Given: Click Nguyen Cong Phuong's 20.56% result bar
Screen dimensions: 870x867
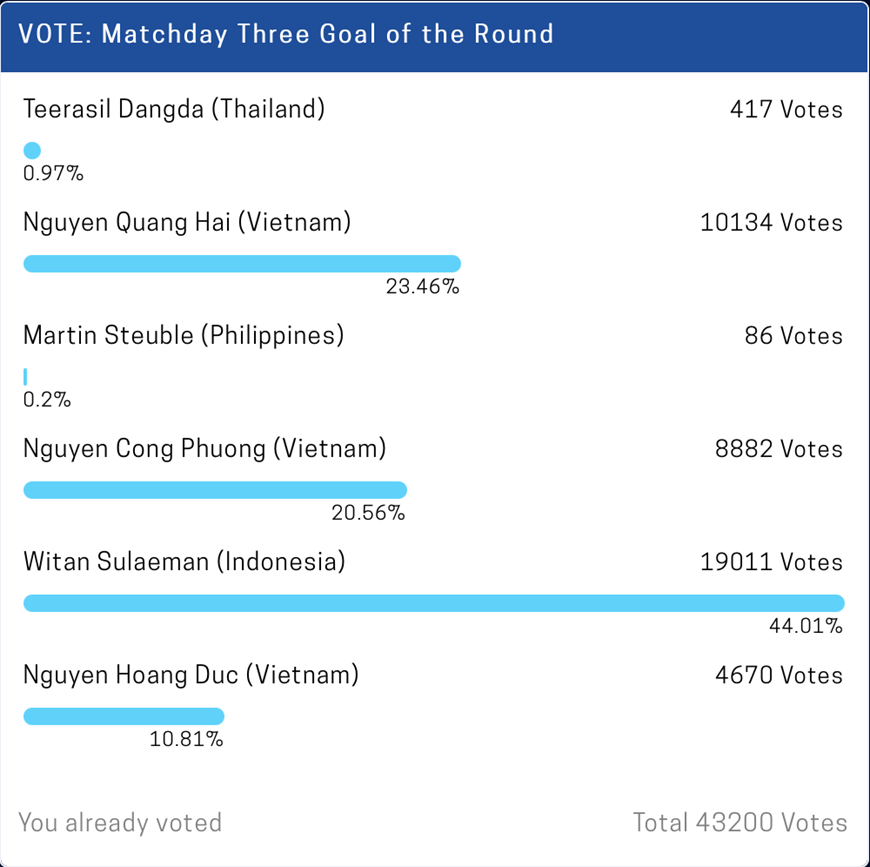Looking at the screenshot, I should point(214,490).
